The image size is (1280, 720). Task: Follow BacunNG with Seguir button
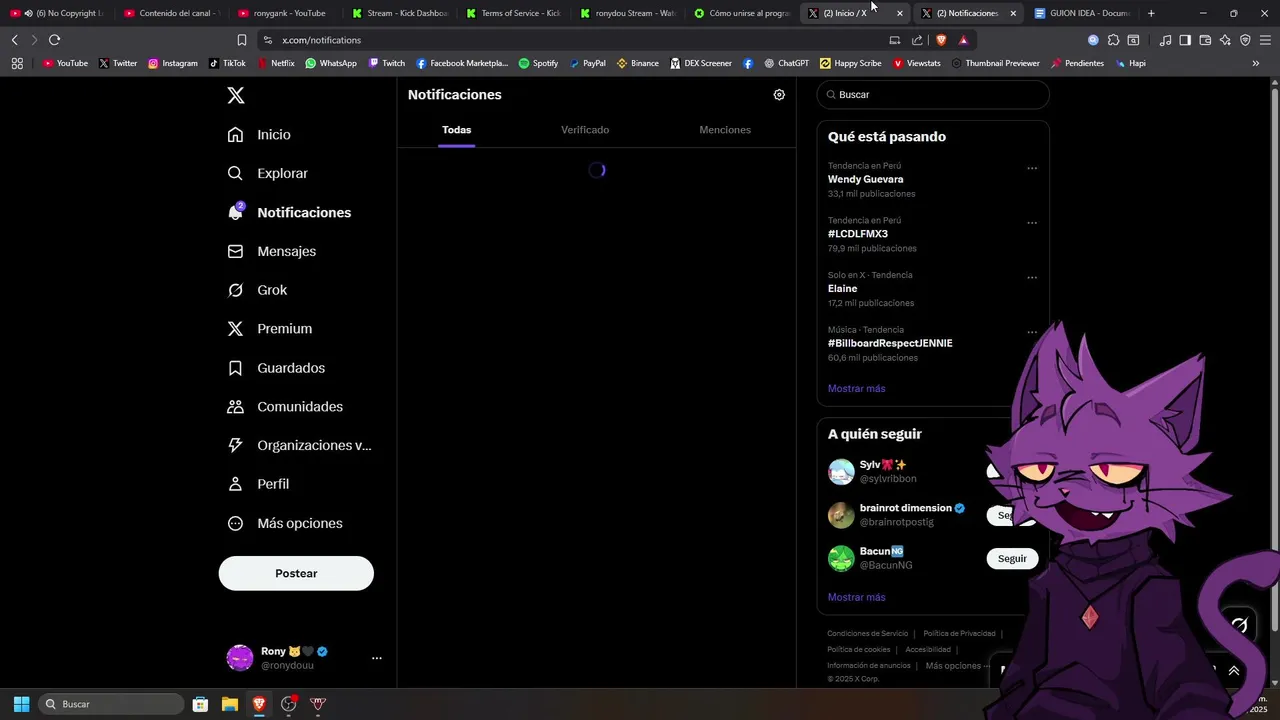1012,558
